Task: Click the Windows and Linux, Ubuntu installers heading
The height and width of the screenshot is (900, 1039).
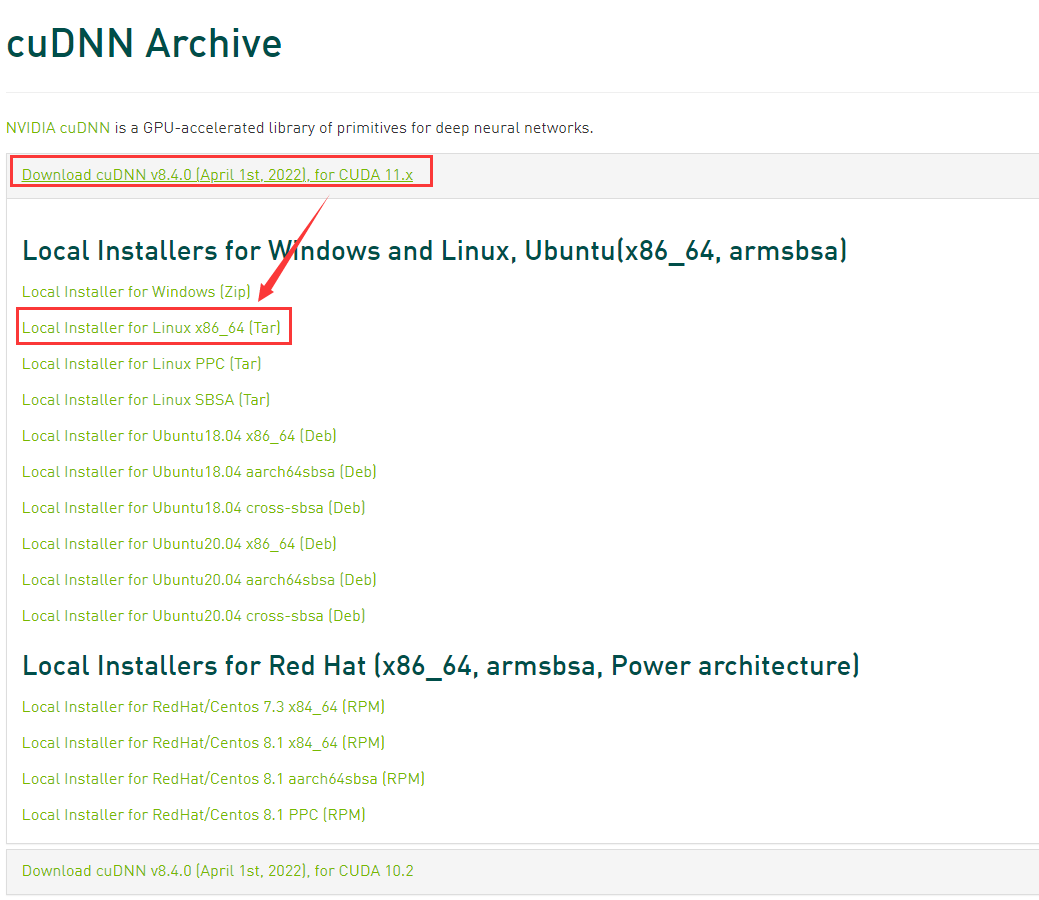Action: coord(435,251)
